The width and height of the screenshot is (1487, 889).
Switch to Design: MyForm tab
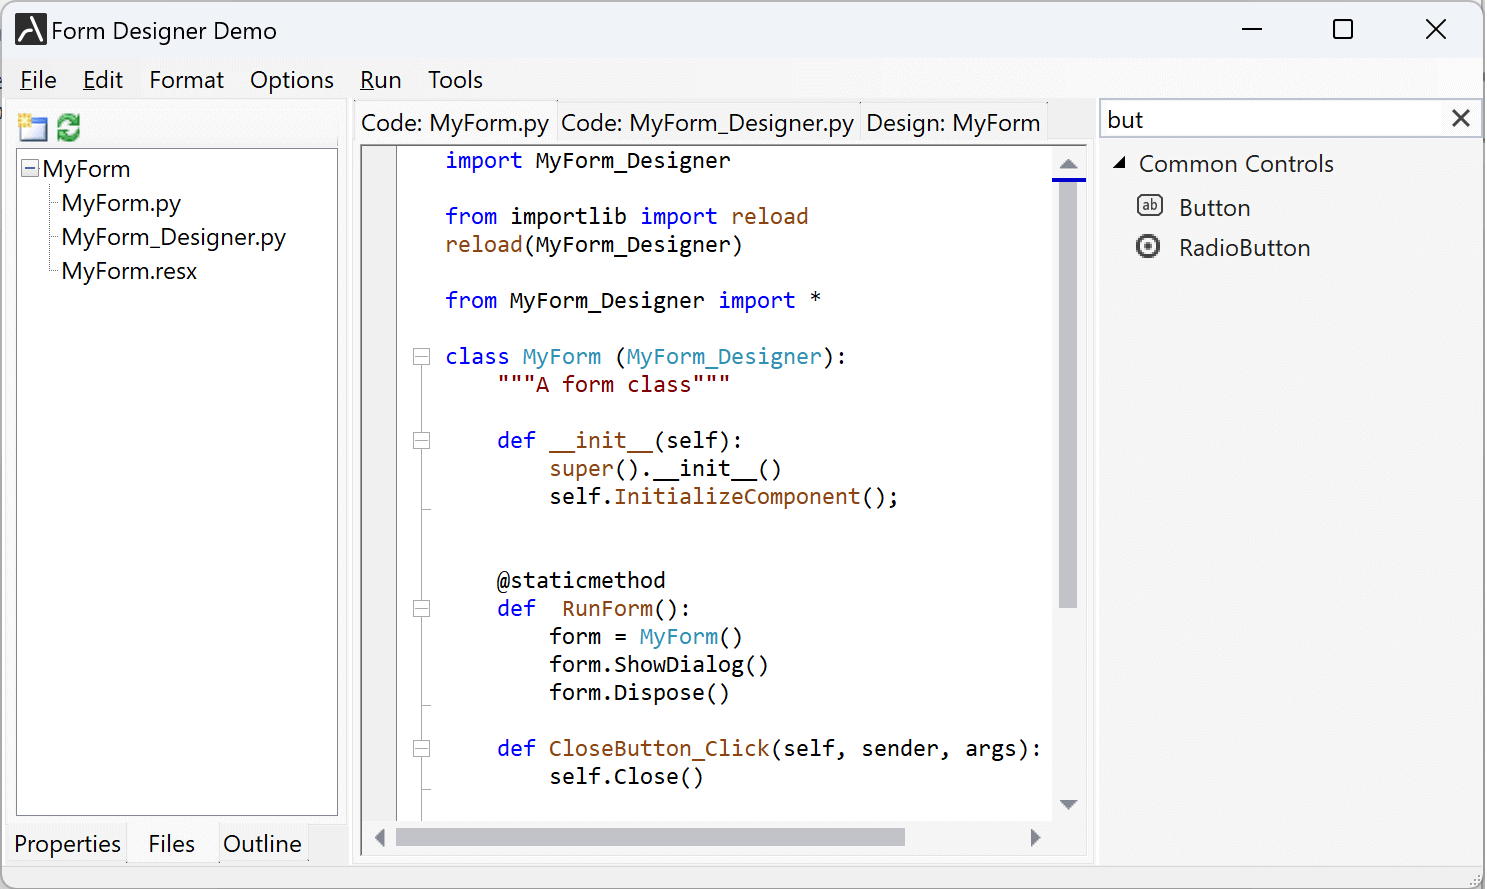tap(953, 123)
